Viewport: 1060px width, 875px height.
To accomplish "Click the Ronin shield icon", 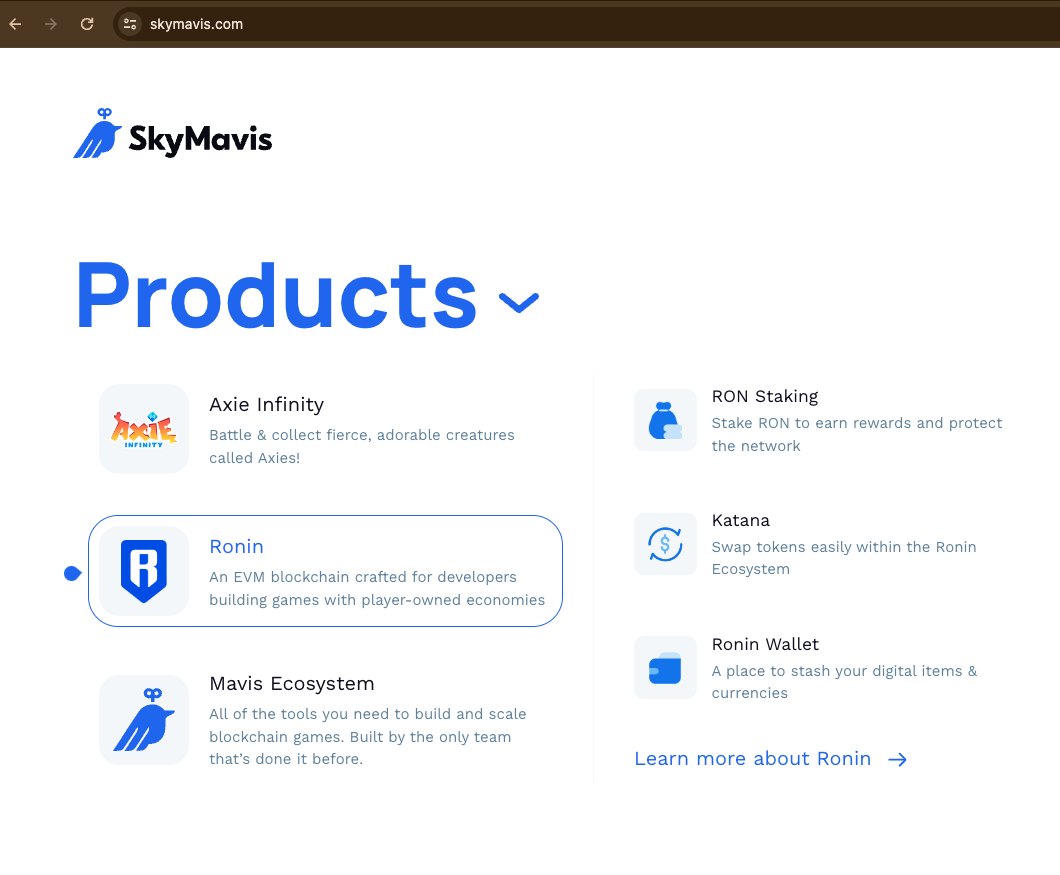I will [144, 571].
